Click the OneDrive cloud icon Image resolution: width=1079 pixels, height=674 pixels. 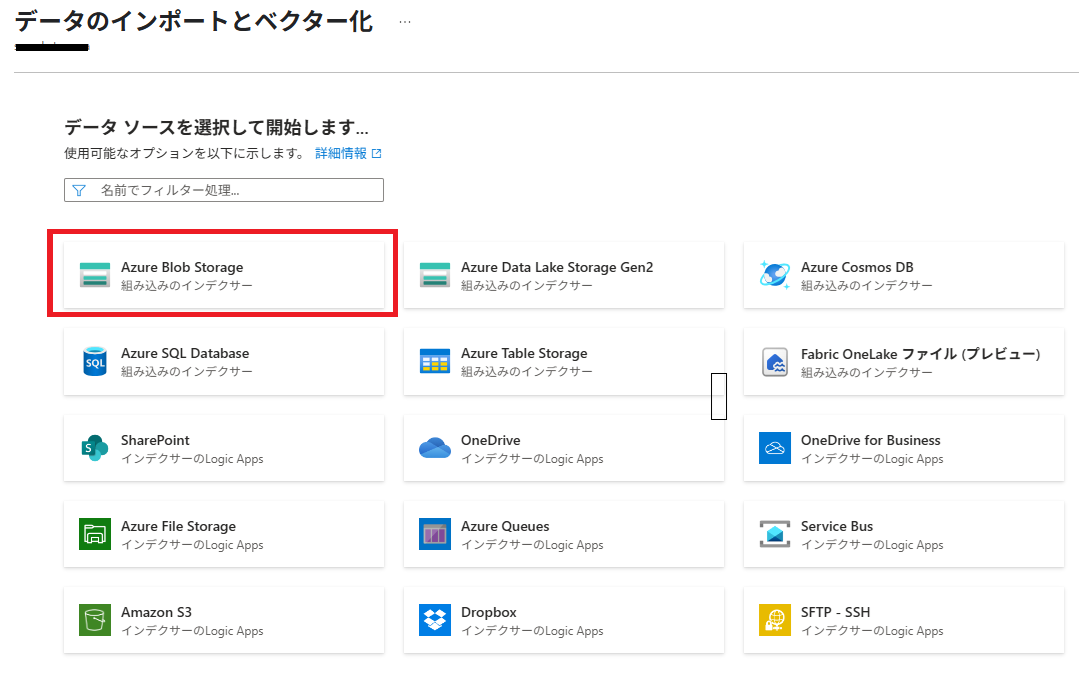pyautogui.click(x=435, y=448)
